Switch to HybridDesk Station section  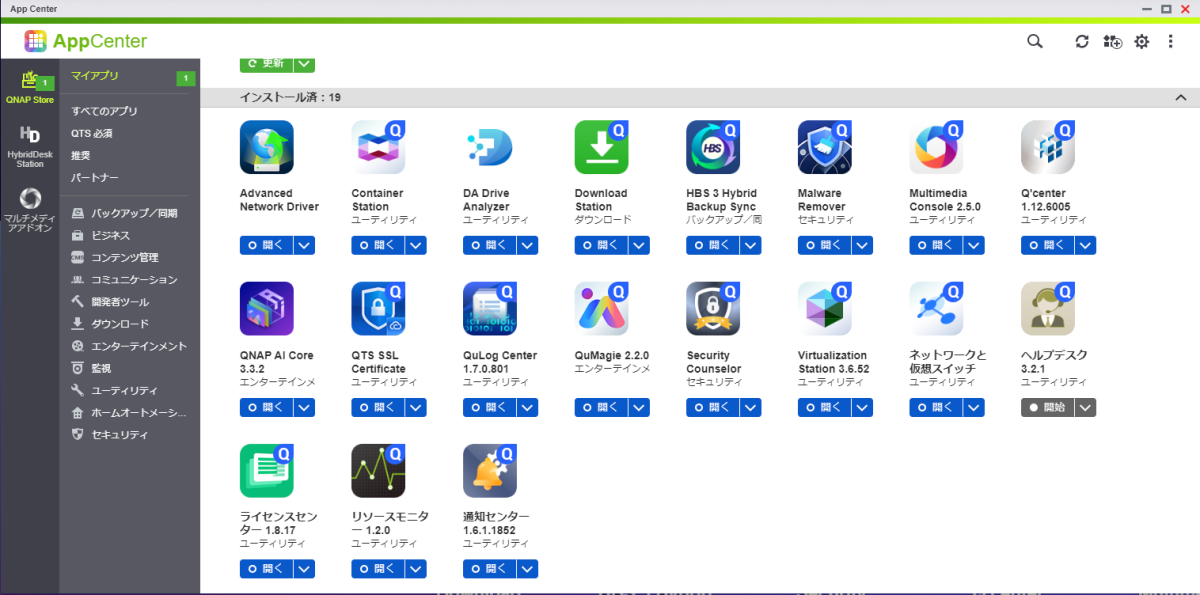[30, 146]
